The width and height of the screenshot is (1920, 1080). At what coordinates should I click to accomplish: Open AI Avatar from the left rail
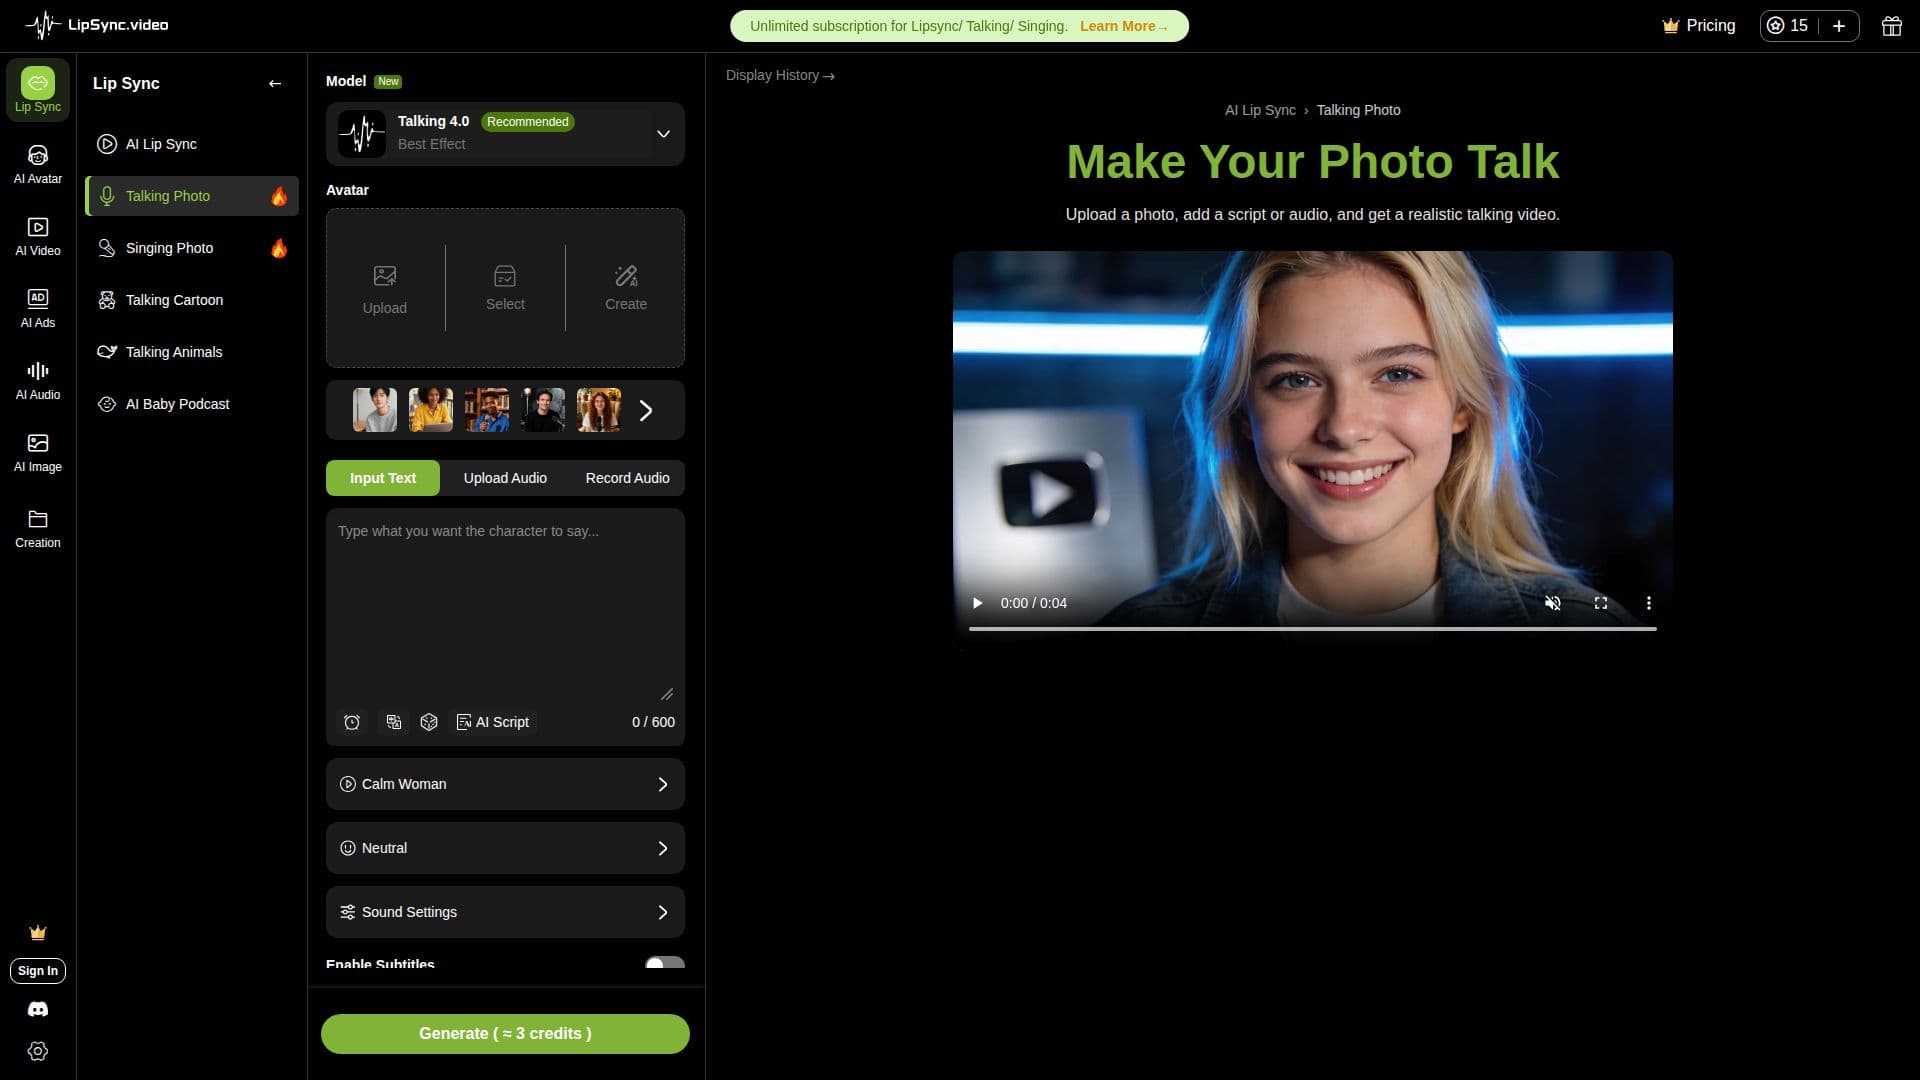(38, 164)
